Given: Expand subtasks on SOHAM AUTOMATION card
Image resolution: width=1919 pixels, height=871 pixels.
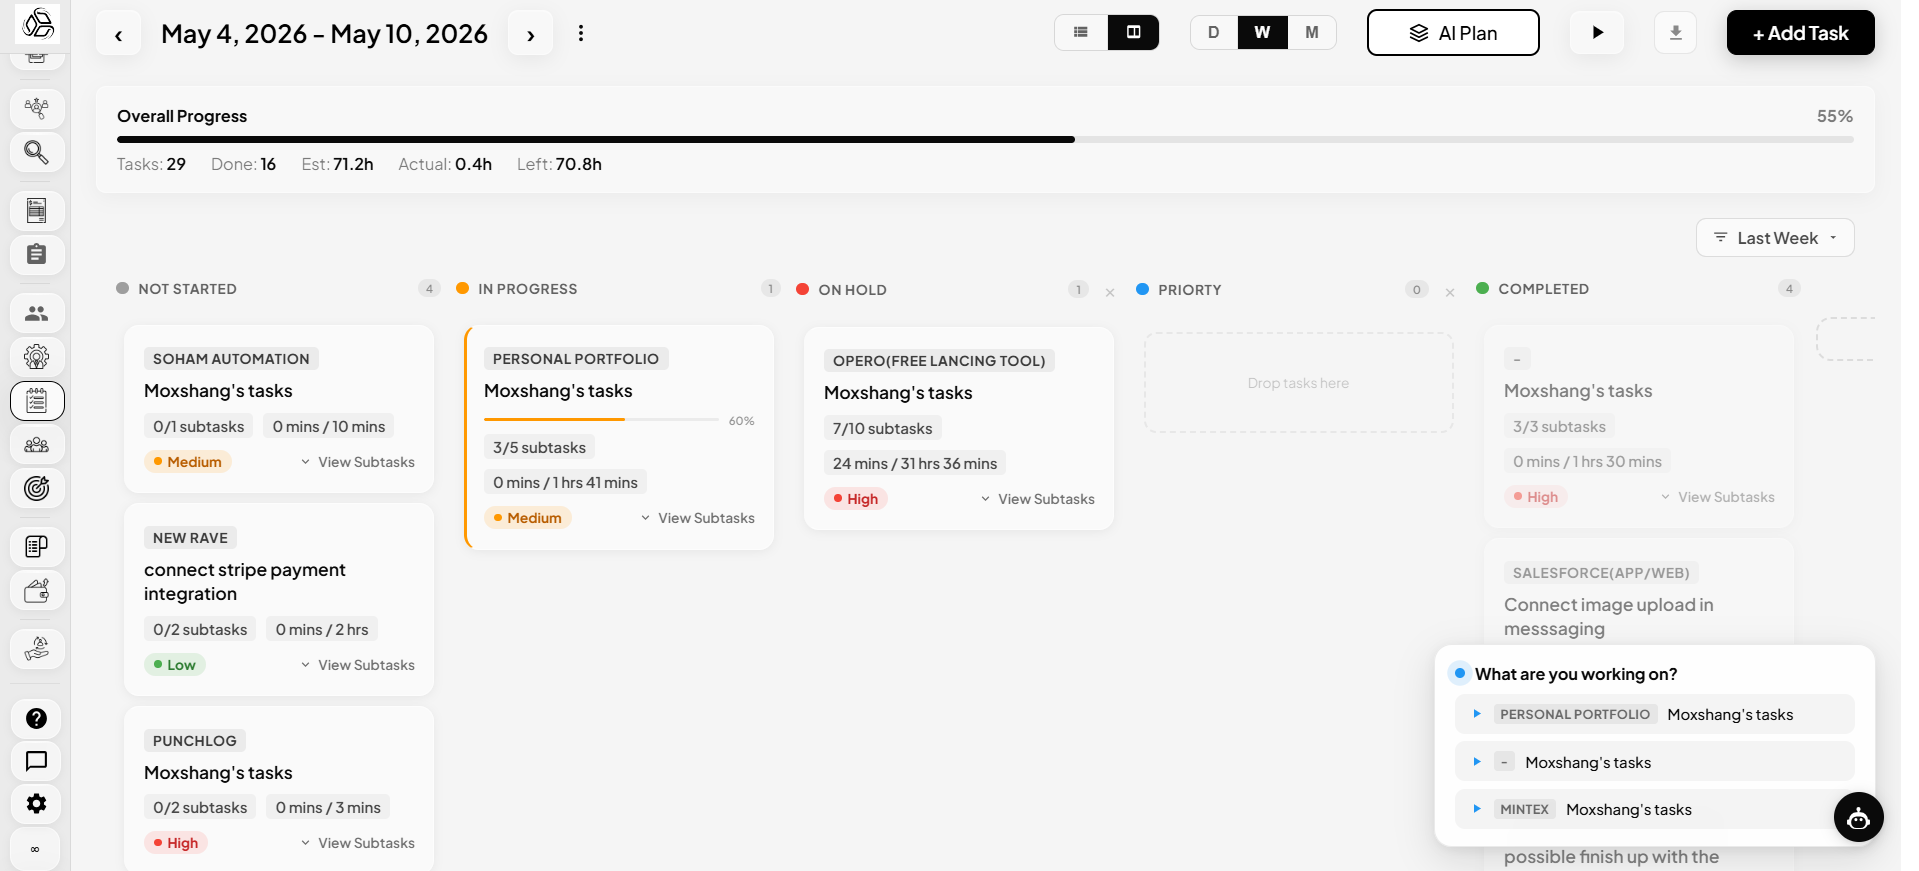Looking at the screenshot, I should click(357, 462).
